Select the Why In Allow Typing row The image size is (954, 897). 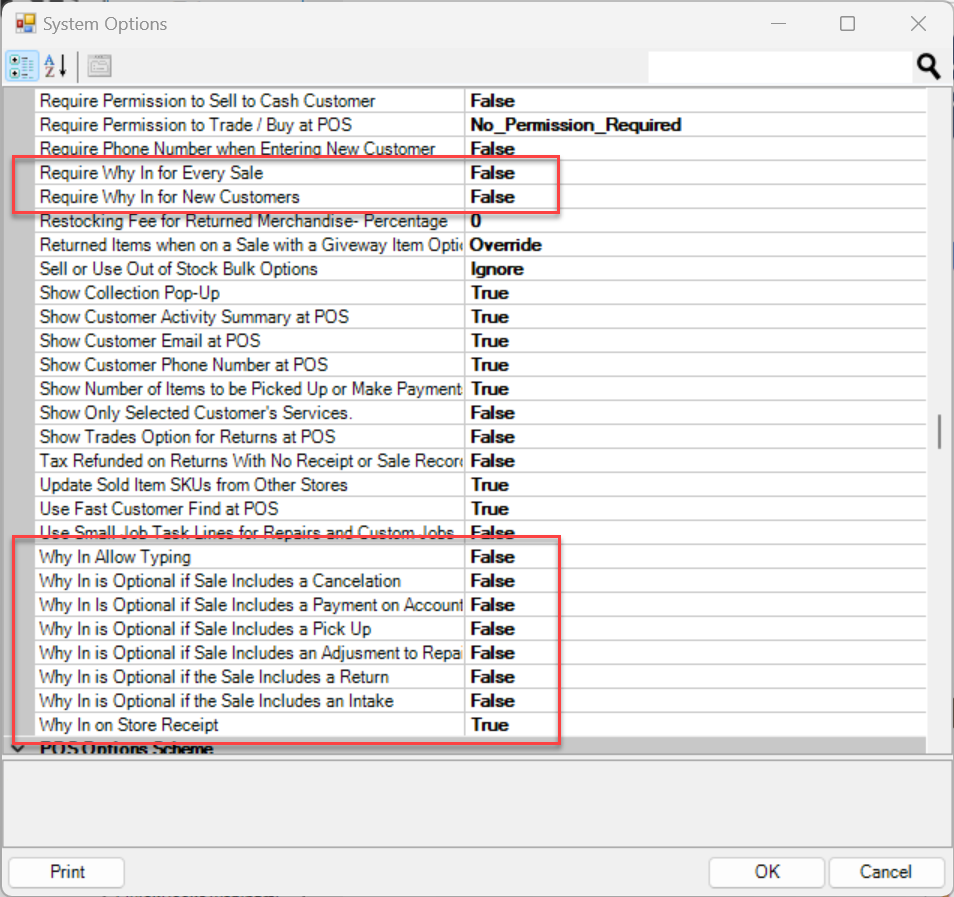point(250,557)
